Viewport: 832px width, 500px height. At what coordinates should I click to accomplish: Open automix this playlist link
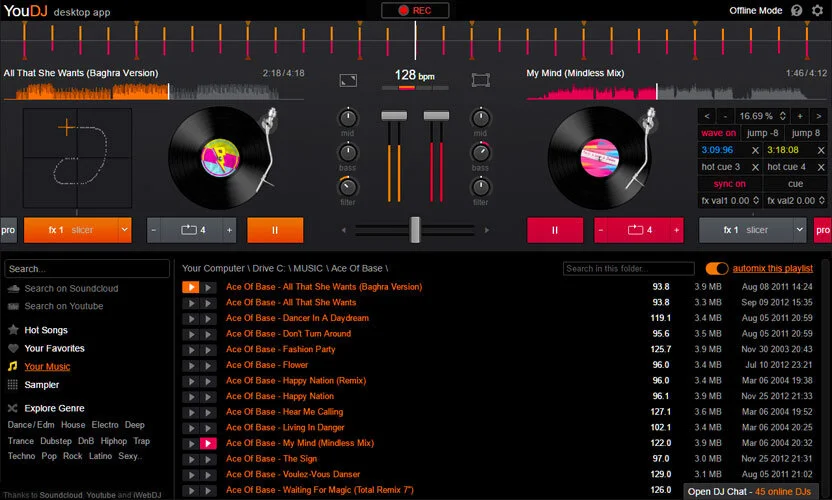pyautogui.click(x=773, y=269)
